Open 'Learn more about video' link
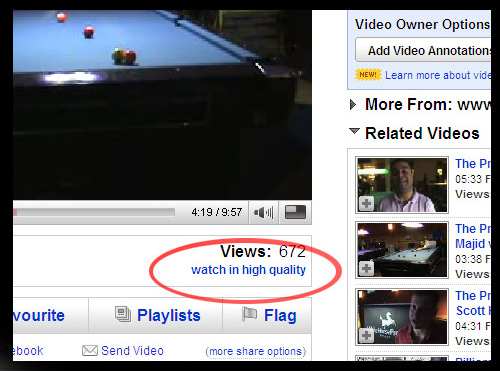Viewport: 500px width, 371px height. click(x=438, y=75)
